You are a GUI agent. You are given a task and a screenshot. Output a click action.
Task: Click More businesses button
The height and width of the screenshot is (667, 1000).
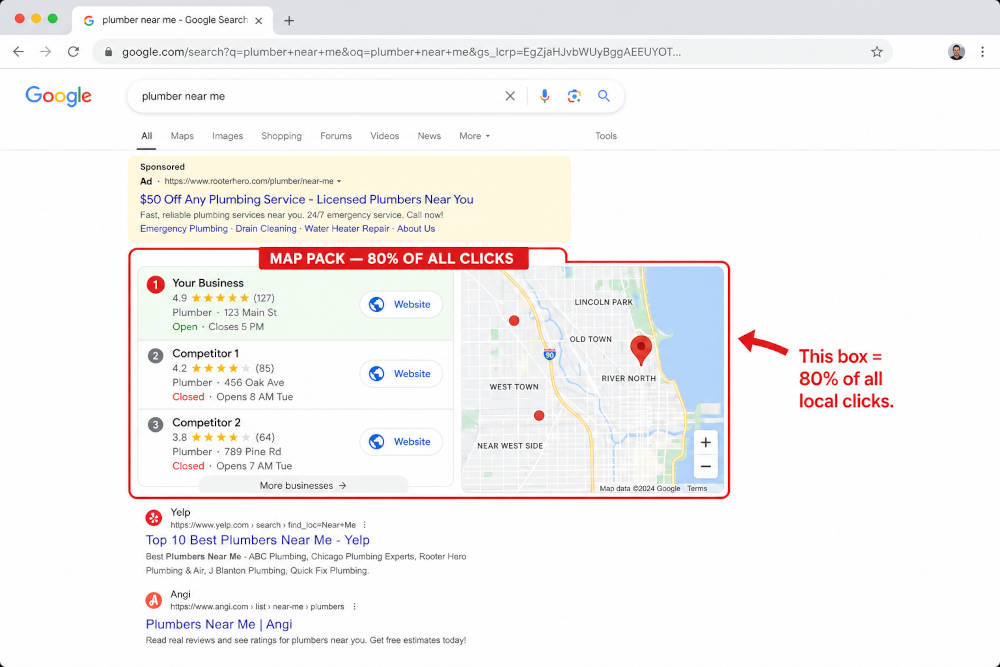[303, 485]
